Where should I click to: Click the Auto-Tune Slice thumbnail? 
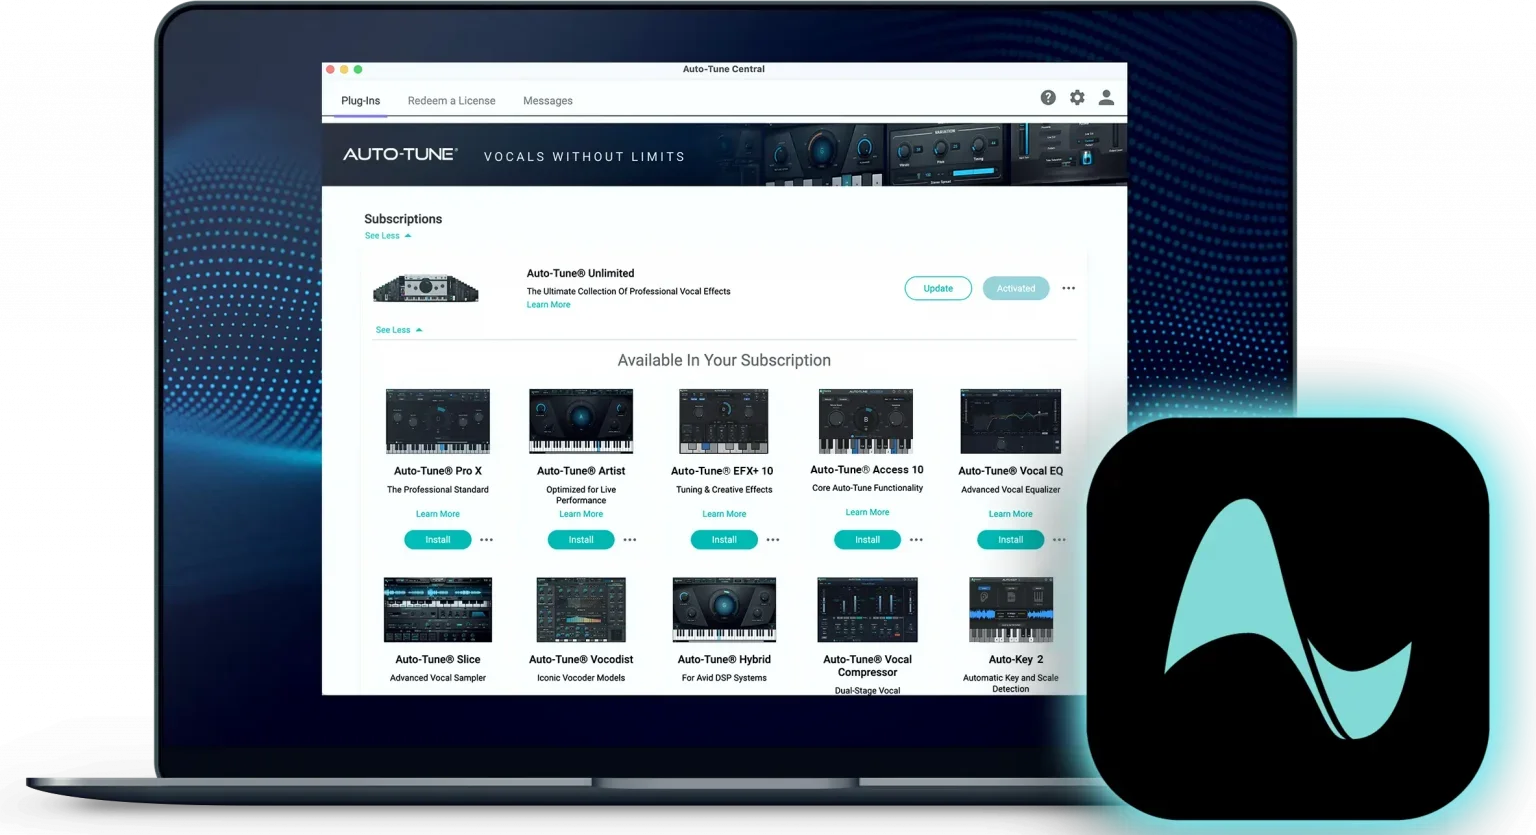[438, 609]
